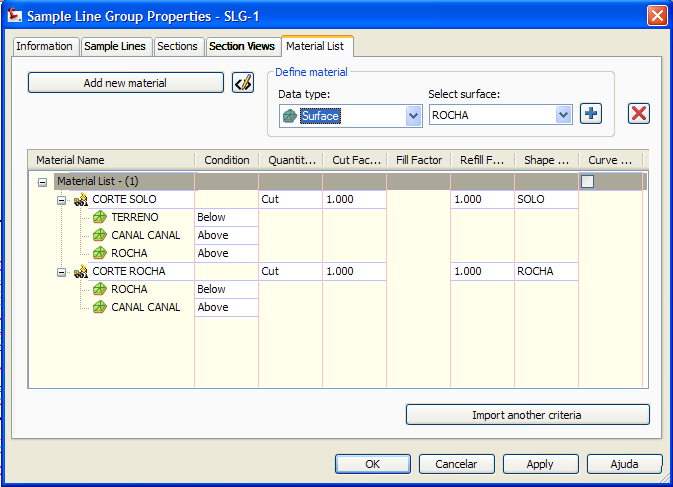The image size is (673, 487).
Task: Click the ROCHA shape style cell
Action: (x=546, y=272)
